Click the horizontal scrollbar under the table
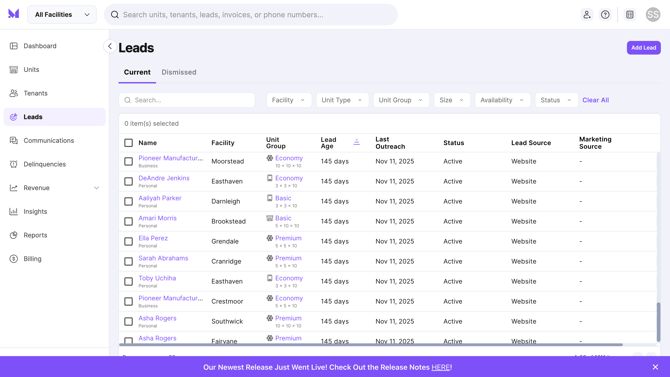 pyautogui.click(x=371, y=344)
